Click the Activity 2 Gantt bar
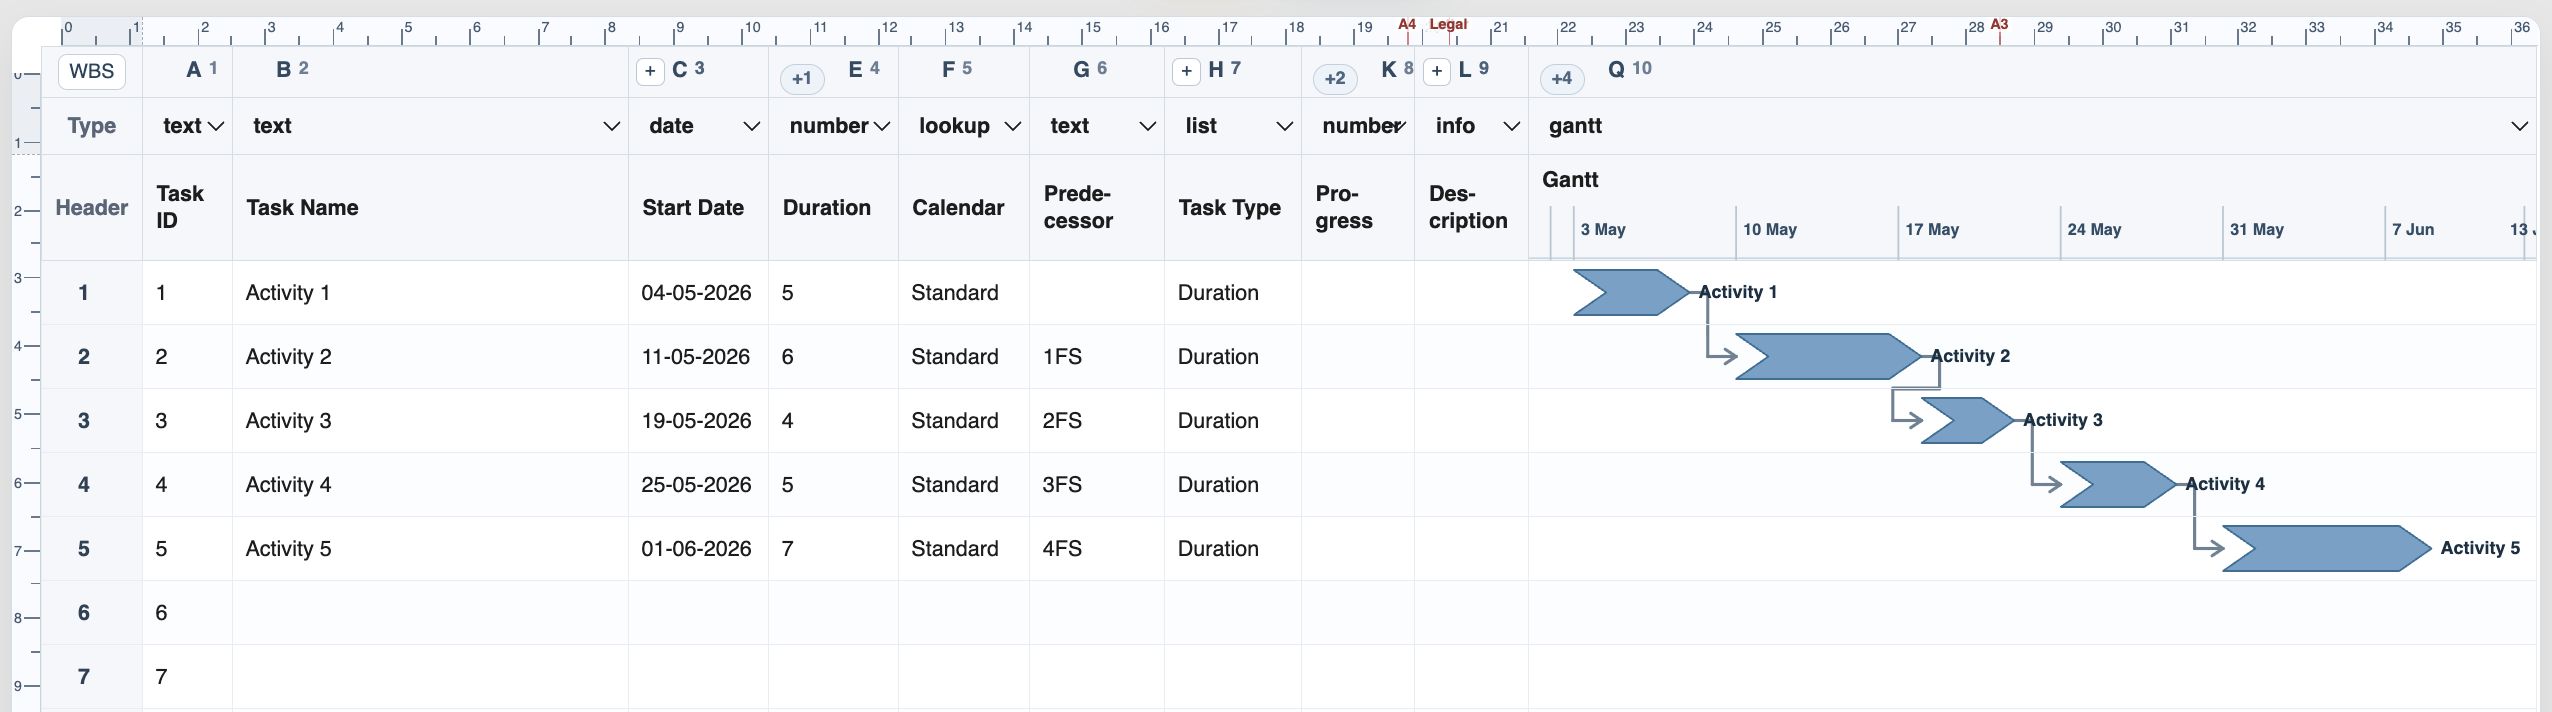Viewport: 2552px width, 712px height. (1829, 356)
